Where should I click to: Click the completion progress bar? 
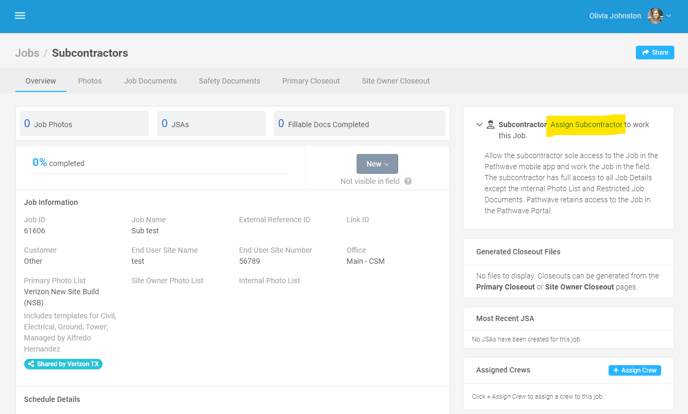[x=160, y=174]
